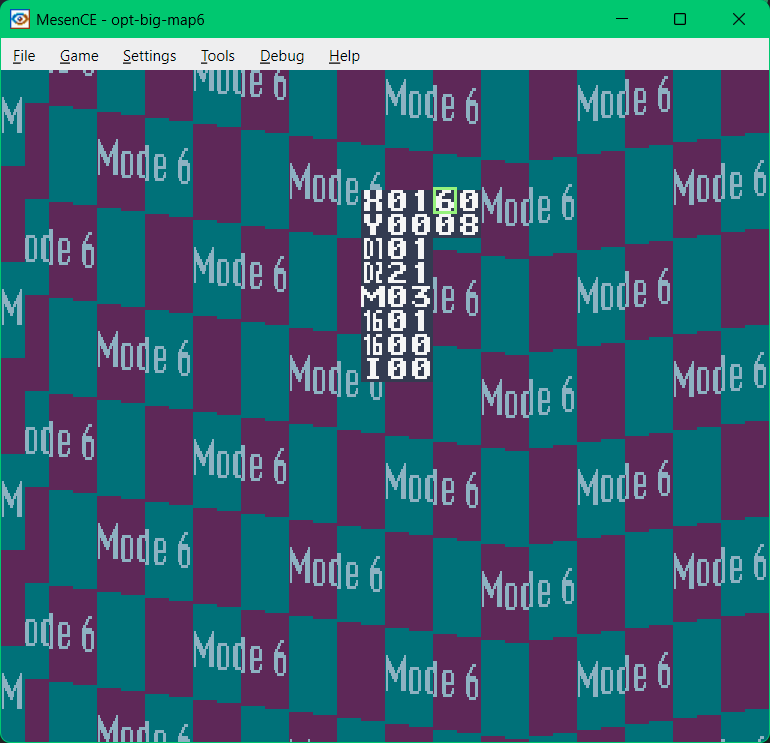
Task: Click the 1601 value row
Action: click(x=397, y=321)
